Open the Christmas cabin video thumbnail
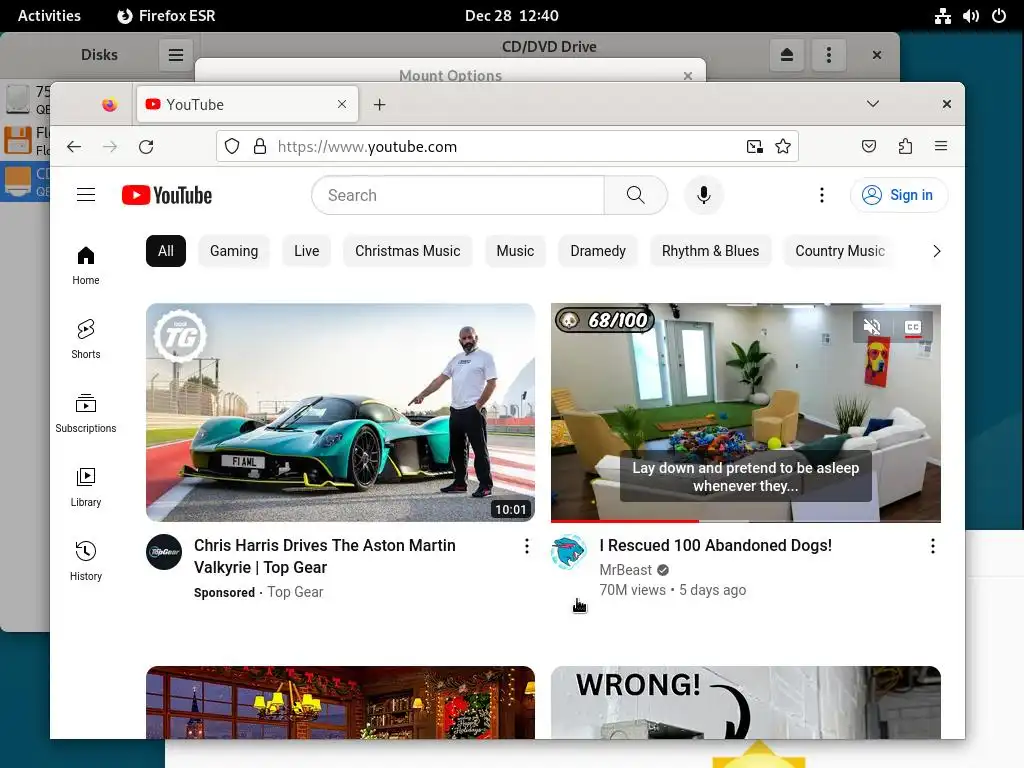 [x=340, y=702]
